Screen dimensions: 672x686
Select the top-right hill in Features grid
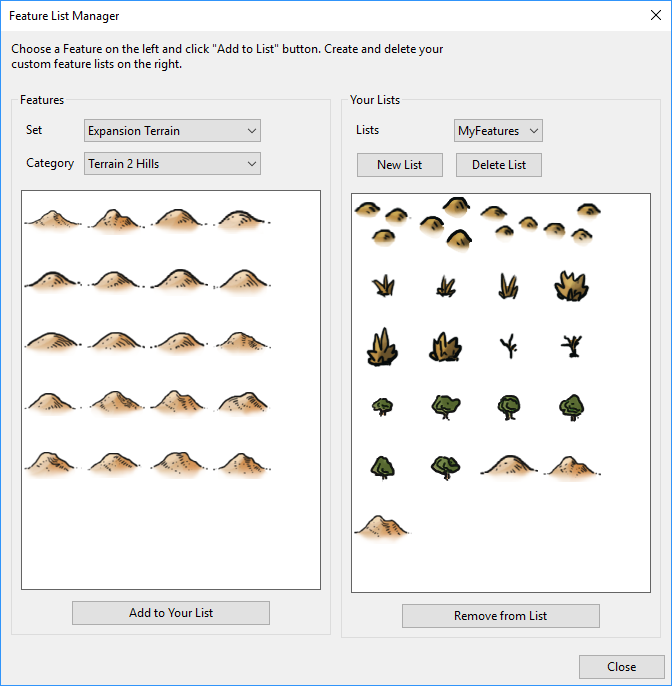tap(244, 219)
